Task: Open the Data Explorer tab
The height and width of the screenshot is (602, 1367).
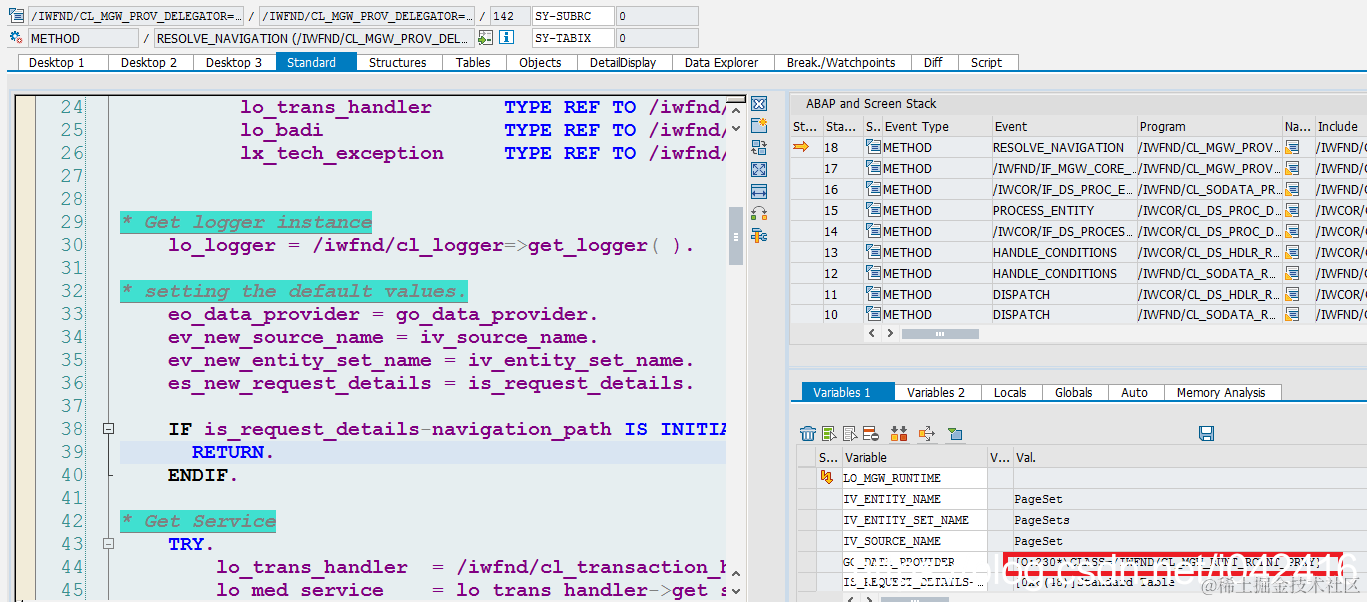Action: click(721, 62)
